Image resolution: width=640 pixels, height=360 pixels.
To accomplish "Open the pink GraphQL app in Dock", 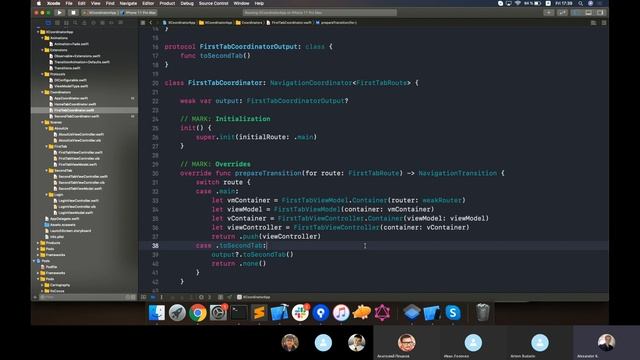I will (382, 313).
